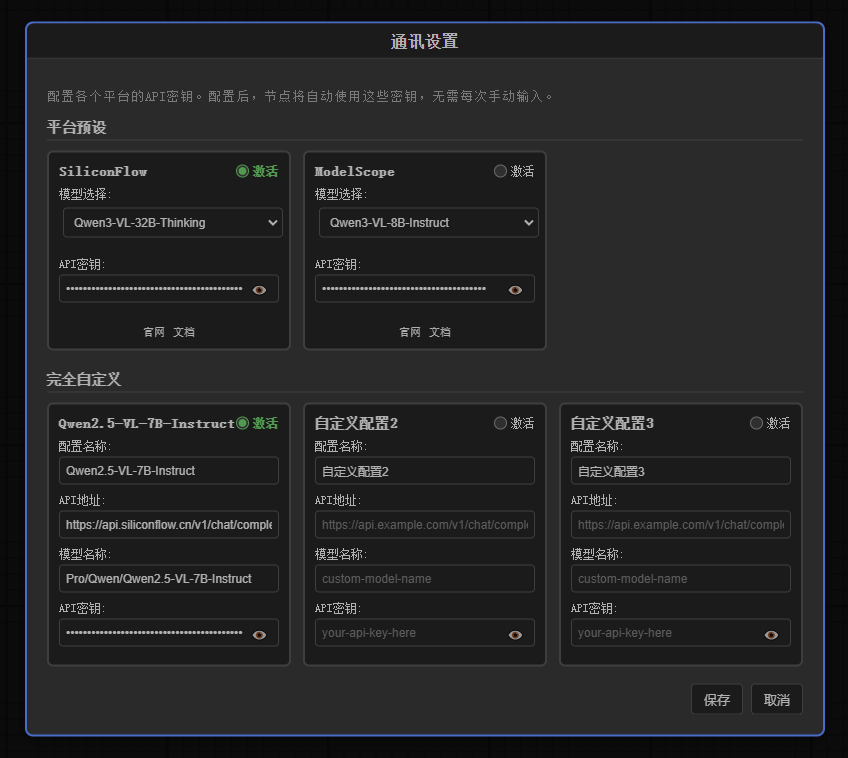
Task: Focus the SiliconFlow API密钥 field
Action: (169, 289)
